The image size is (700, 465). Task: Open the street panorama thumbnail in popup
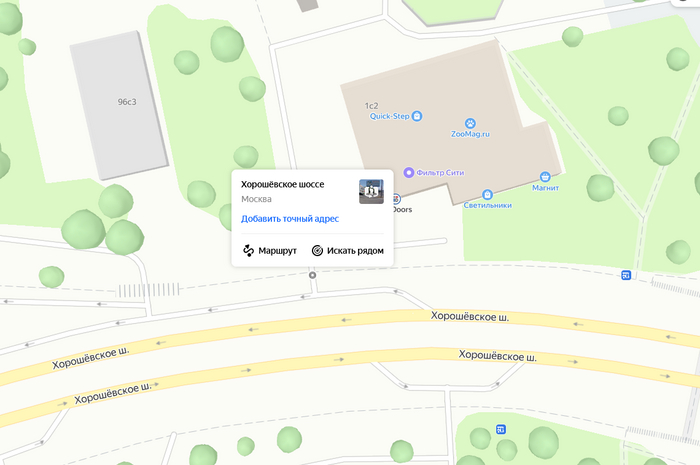point(371,191)
